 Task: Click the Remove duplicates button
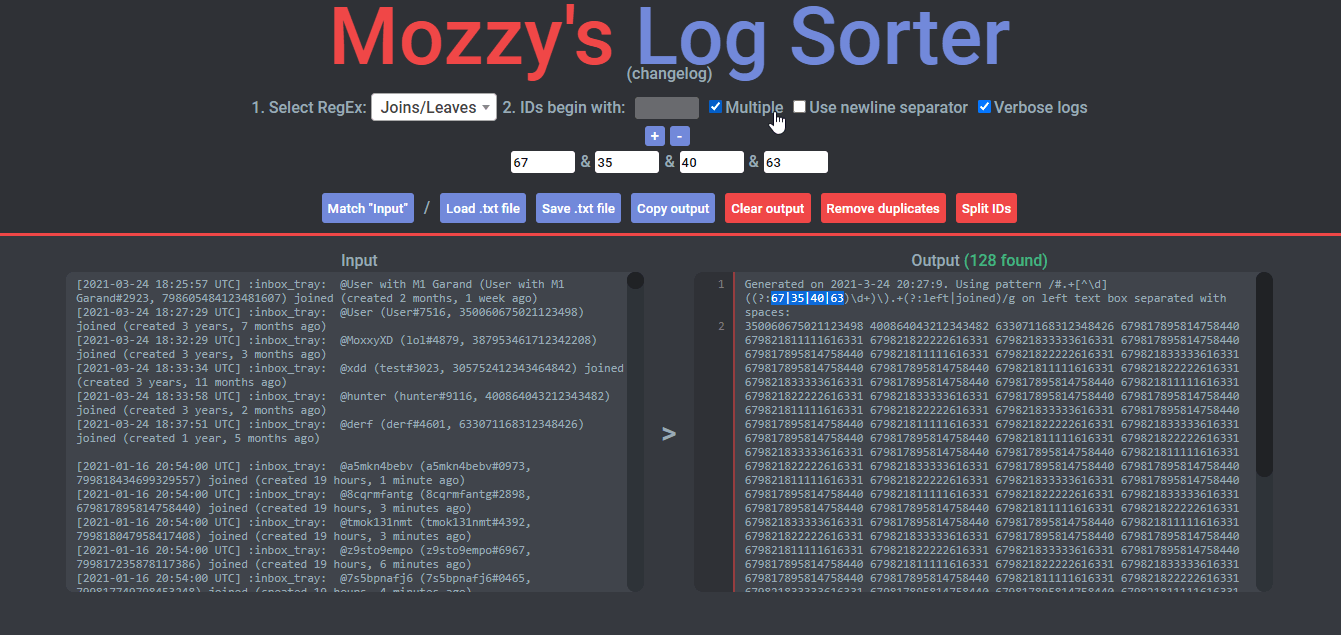pyautogui.click(x=883, y=208)
